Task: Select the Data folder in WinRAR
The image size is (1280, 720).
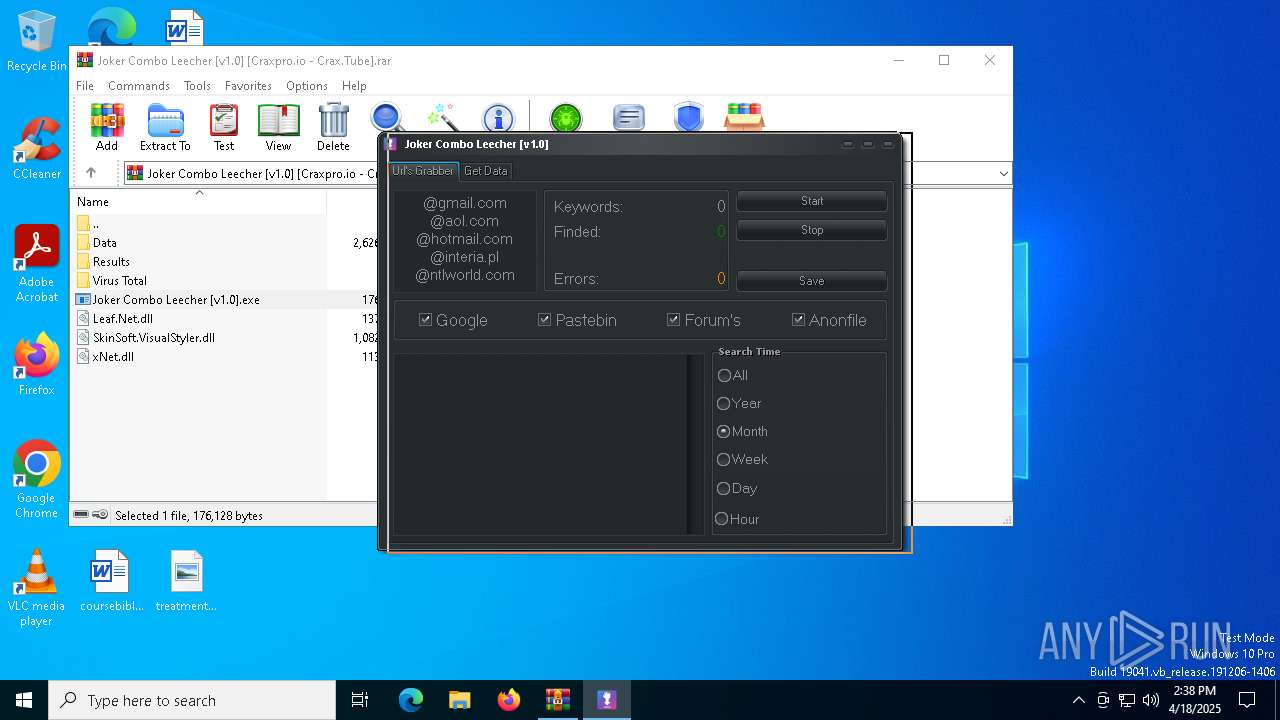Action: pyautogui.click(x=105, y=243)
